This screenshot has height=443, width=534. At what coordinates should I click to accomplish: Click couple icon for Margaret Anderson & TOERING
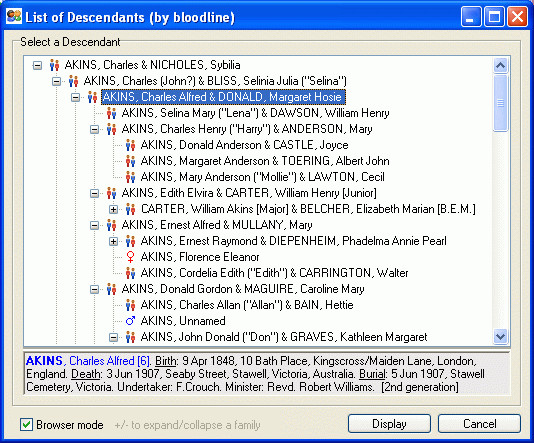click(130, 161)
